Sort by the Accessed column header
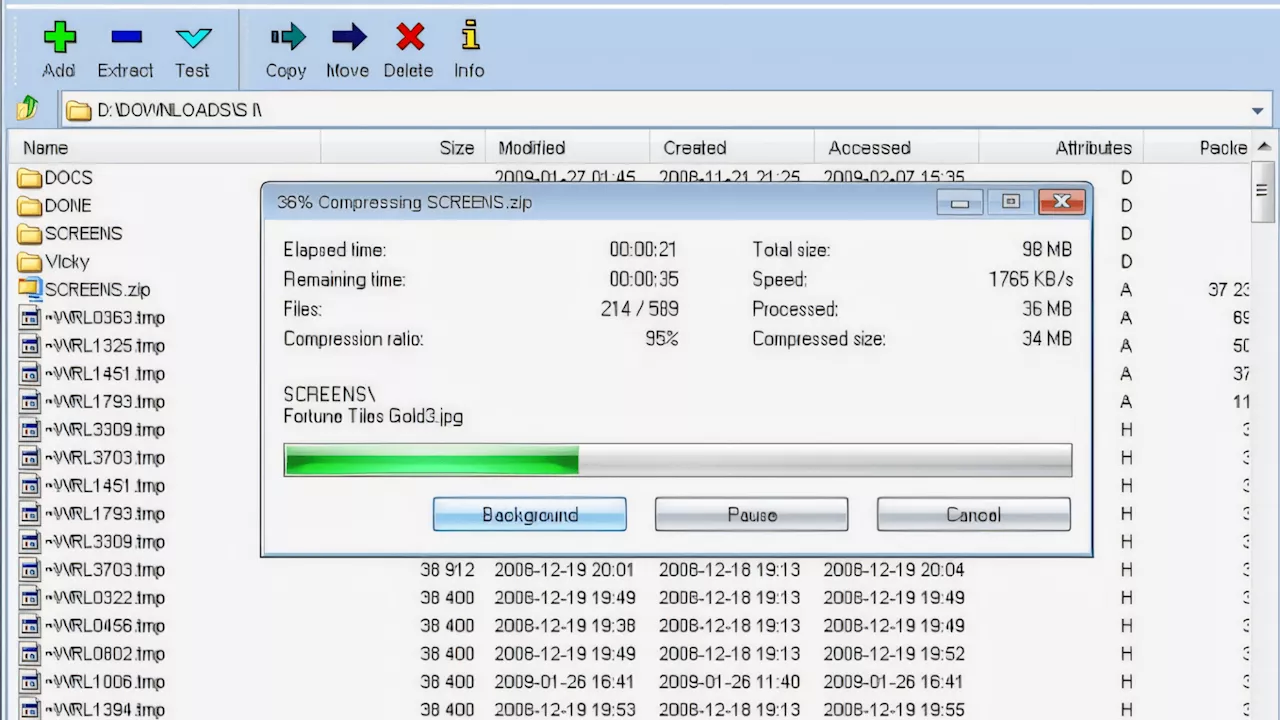Image resolution: width=1280 pixels, height=720 pixels. (897, 148)
